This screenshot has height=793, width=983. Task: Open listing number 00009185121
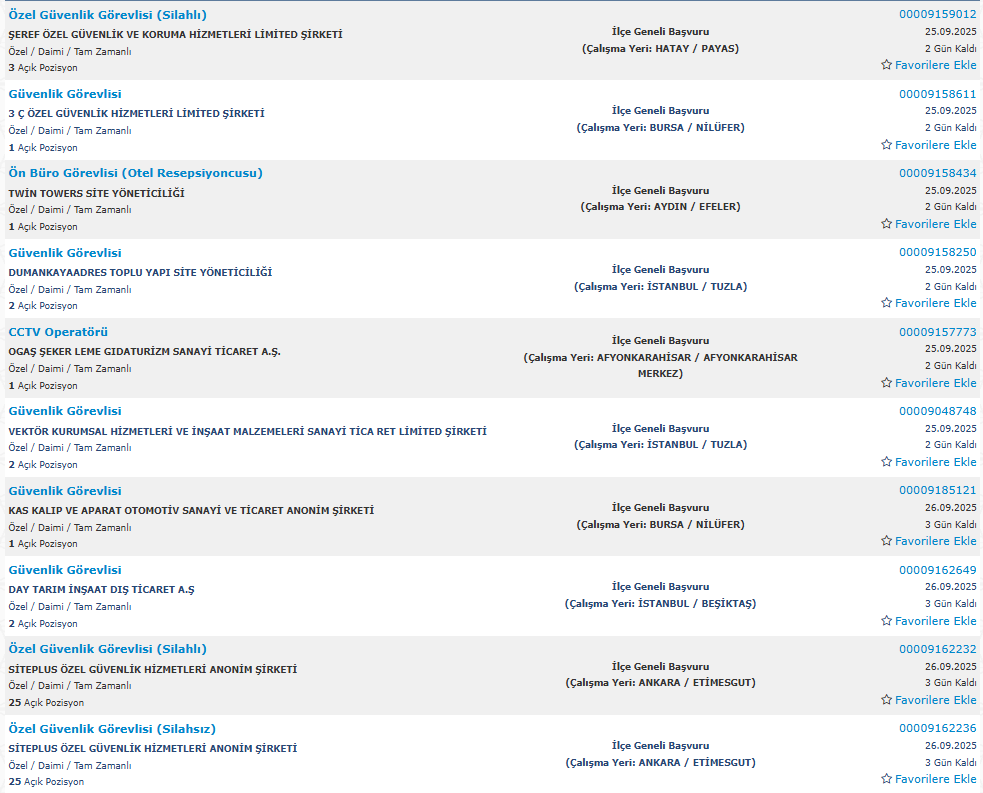click(937, 490)
